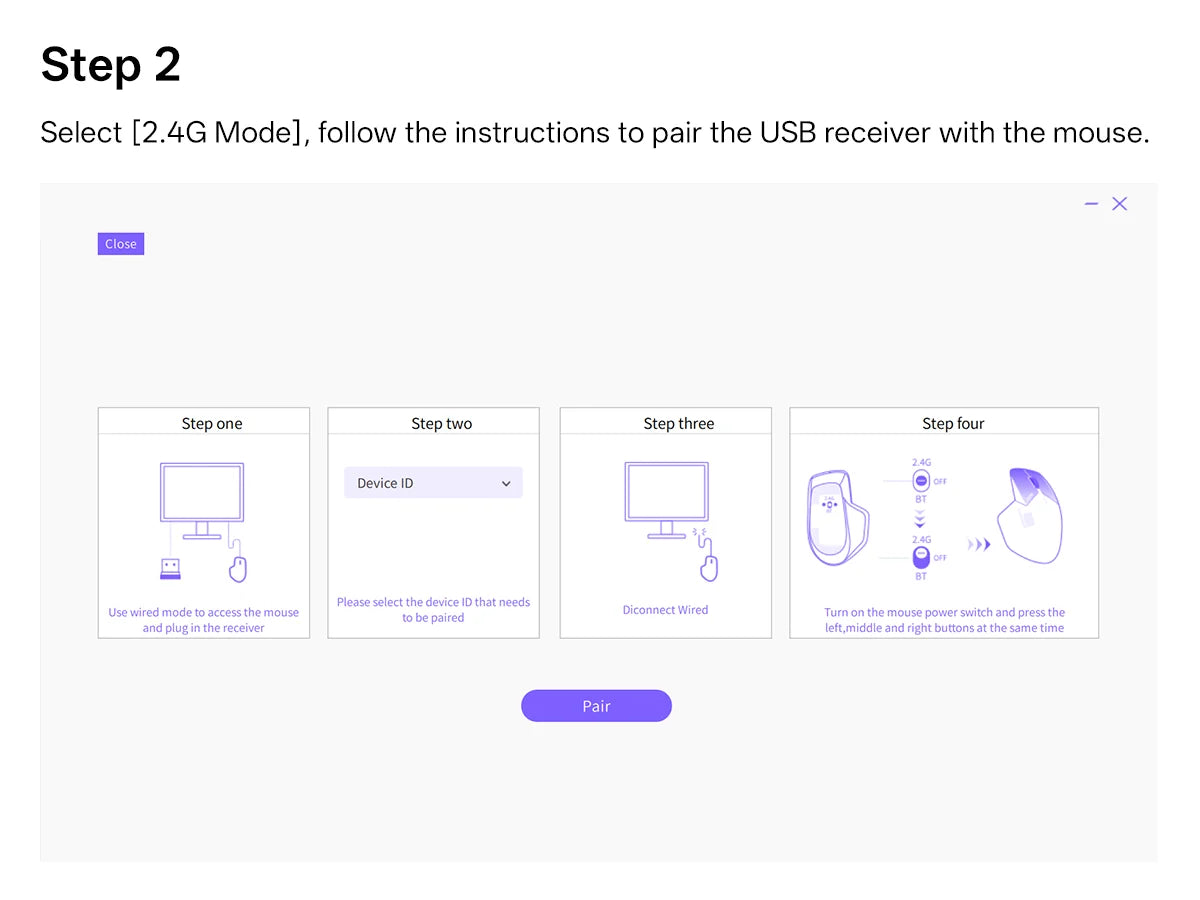Image resolution: width=1200 pixels, height=900 pixels.
Task: Click the purple Pair button
Action: pyautogui.click(x=596, y=706)
